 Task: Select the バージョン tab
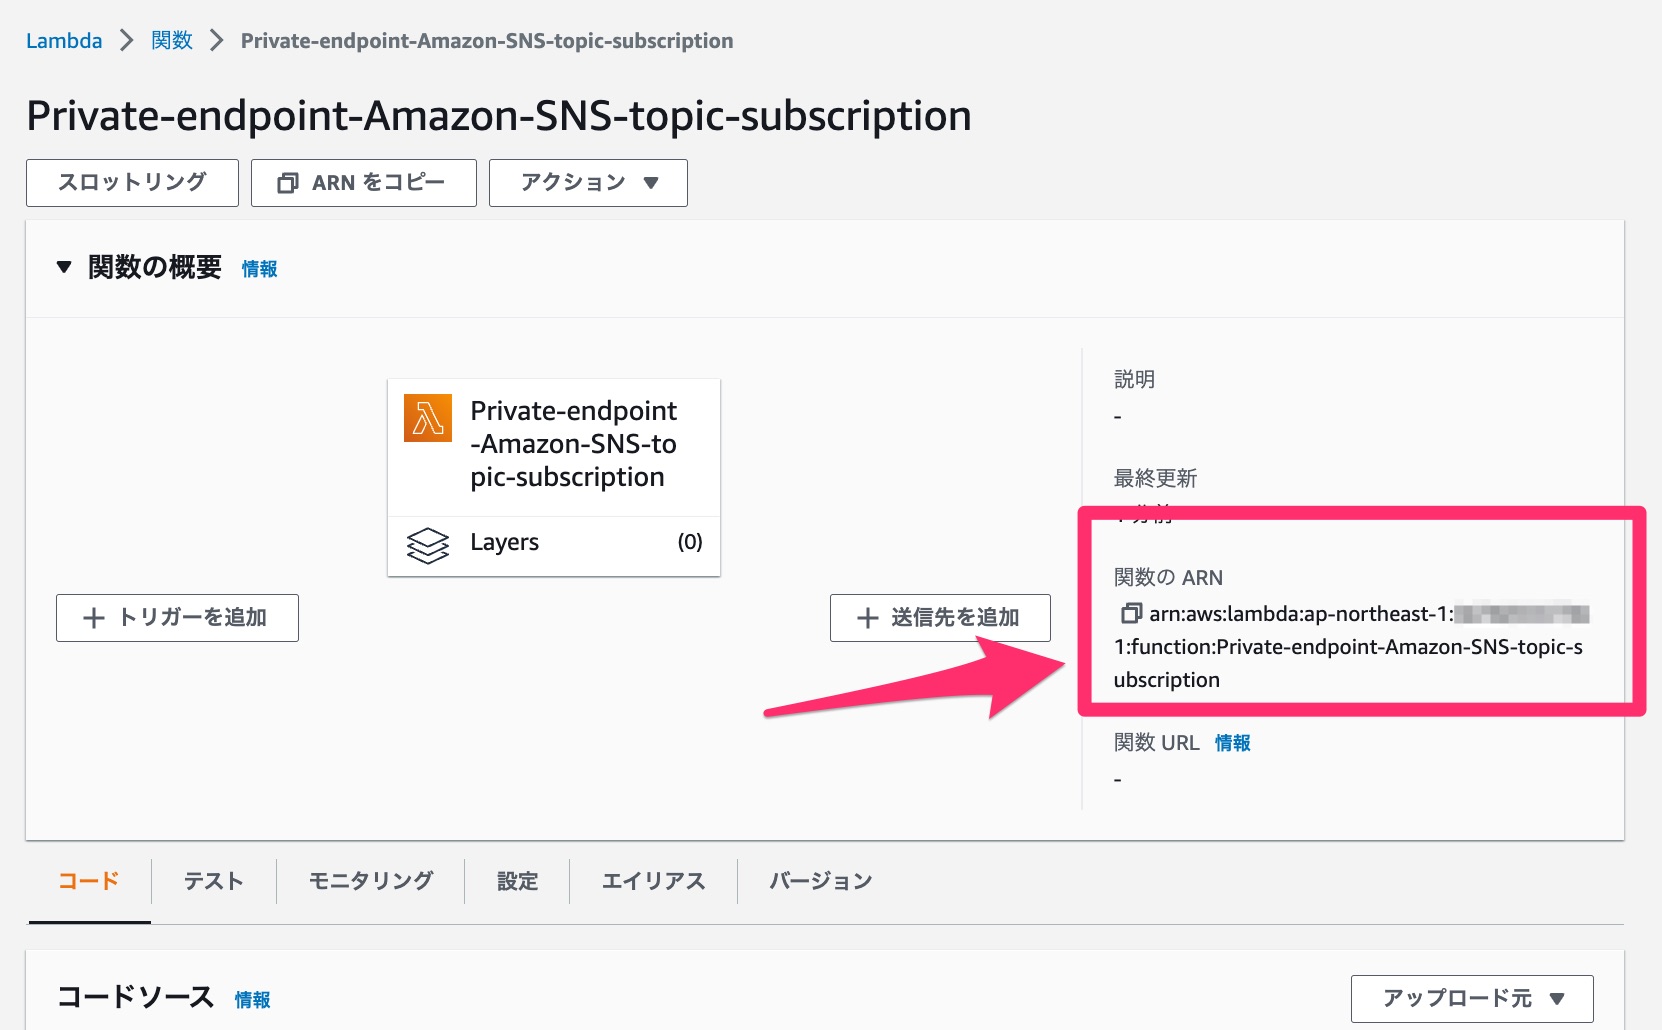click(x=820, y=881)
